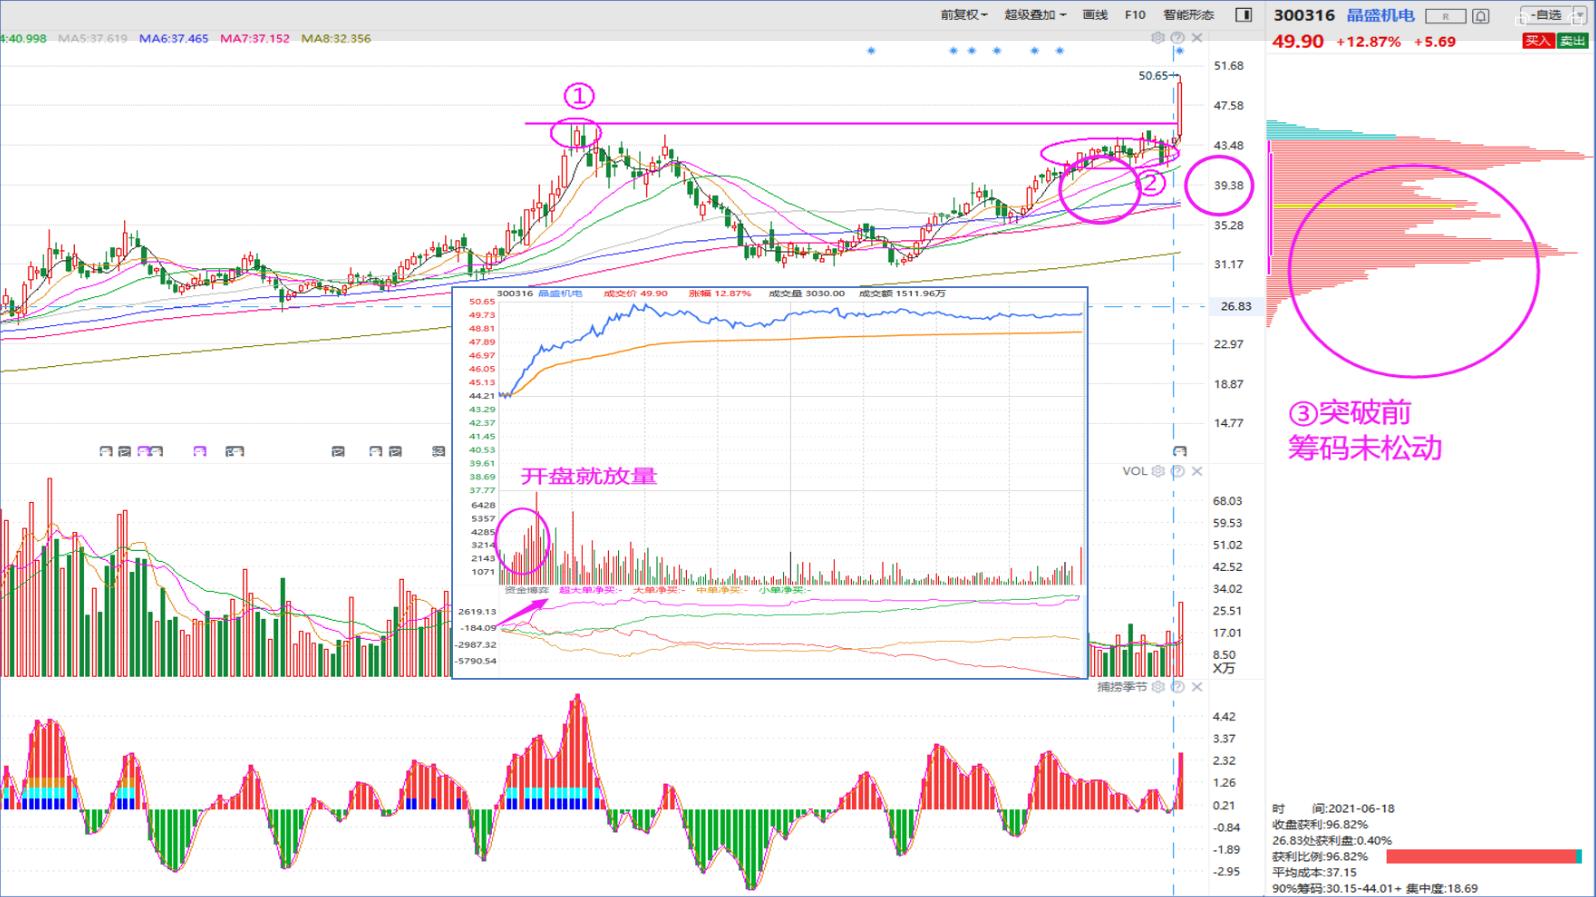Click the 26.83 price axis marker

click(1236, 306)
